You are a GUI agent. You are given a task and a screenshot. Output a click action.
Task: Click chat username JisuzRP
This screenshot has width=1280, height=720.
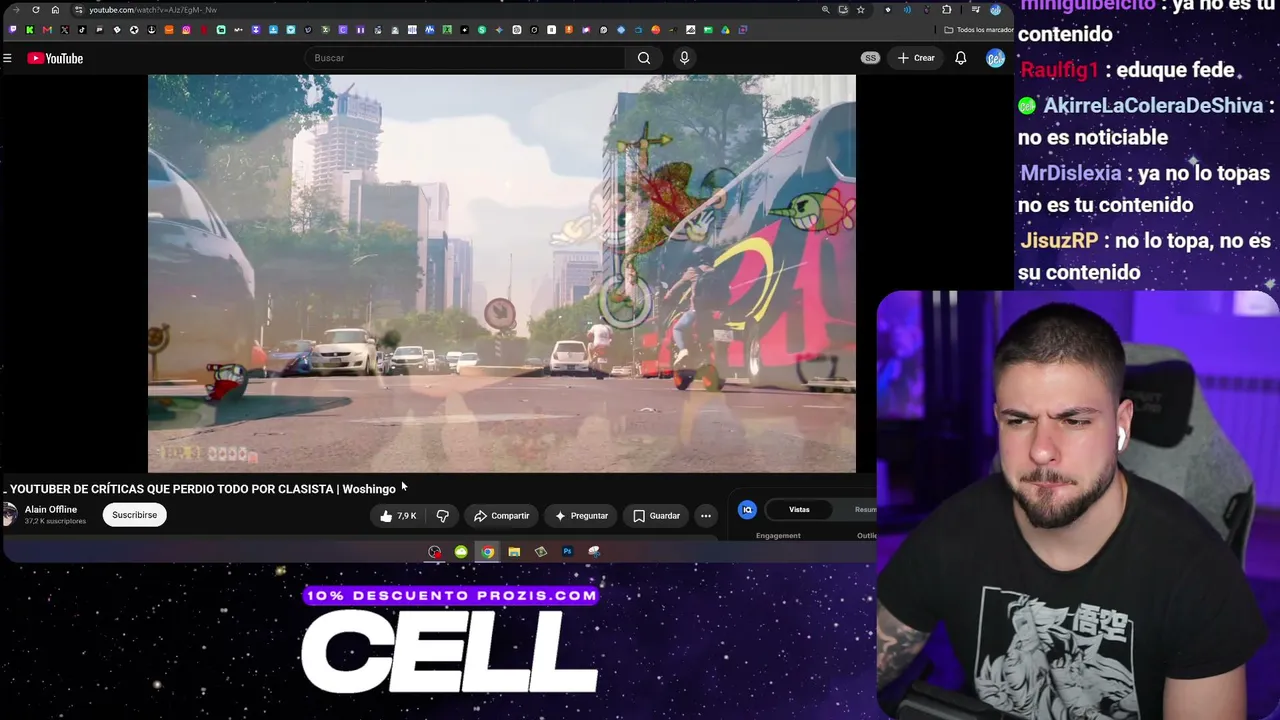(x=1059, y=241)
